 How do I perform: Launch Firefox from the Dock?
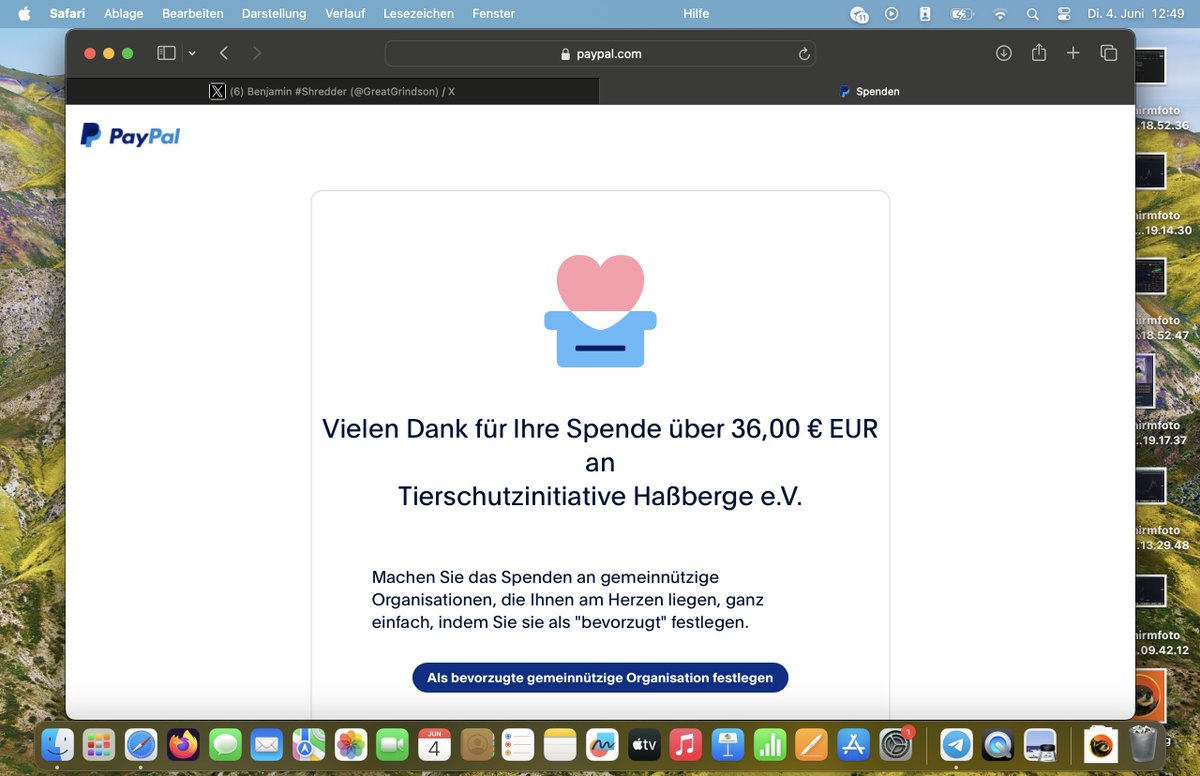tap(183, 744)
